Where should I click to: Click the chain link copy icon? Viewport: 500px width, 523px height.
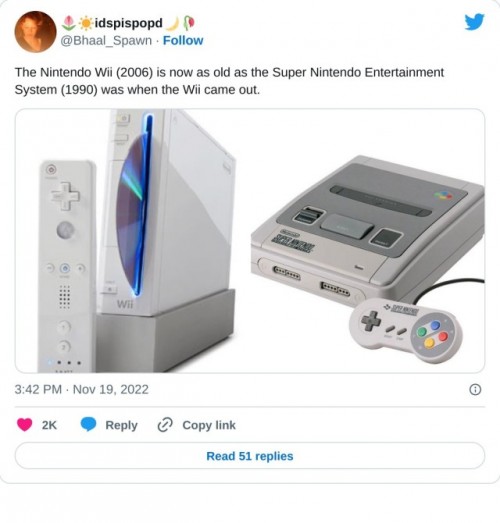(165, 425)
